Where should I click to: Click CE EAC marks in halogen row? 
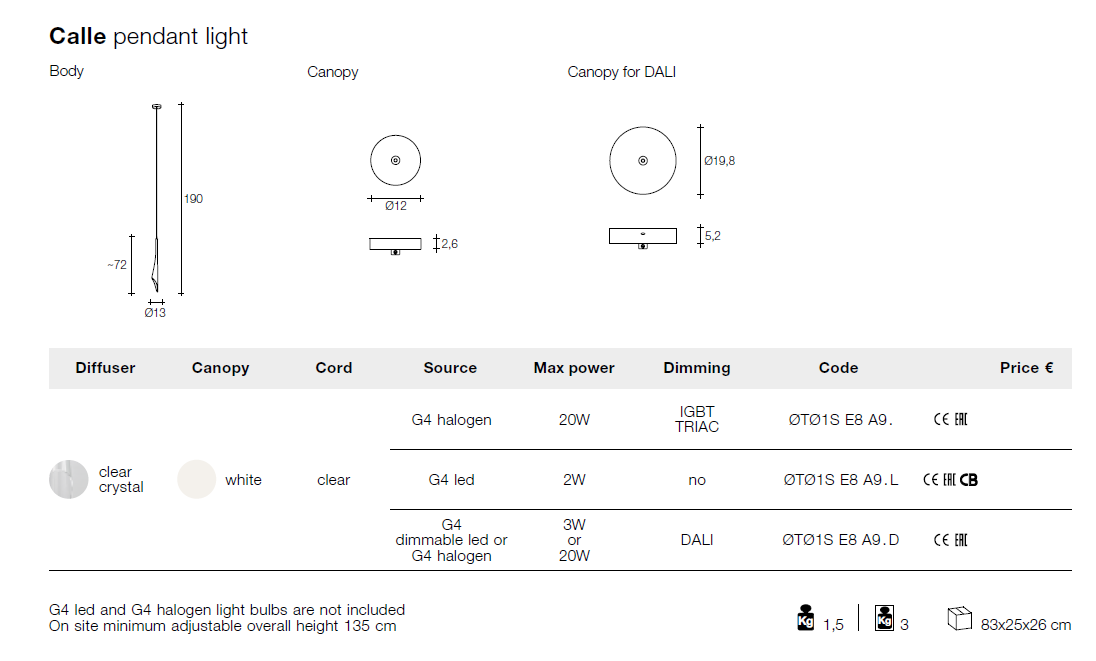950,420
